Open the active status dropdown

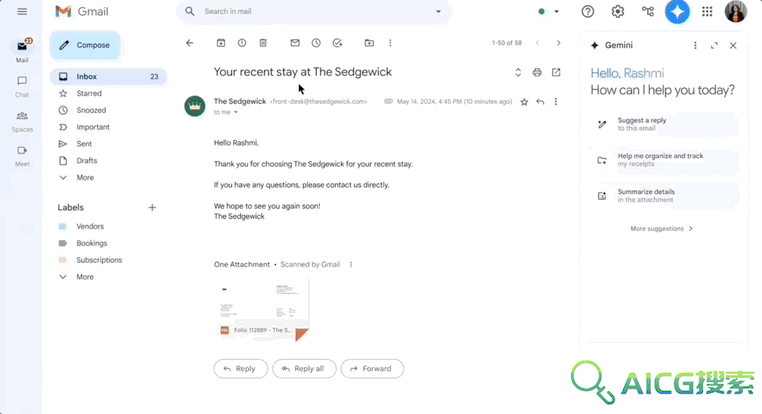(x=549, y=11)
